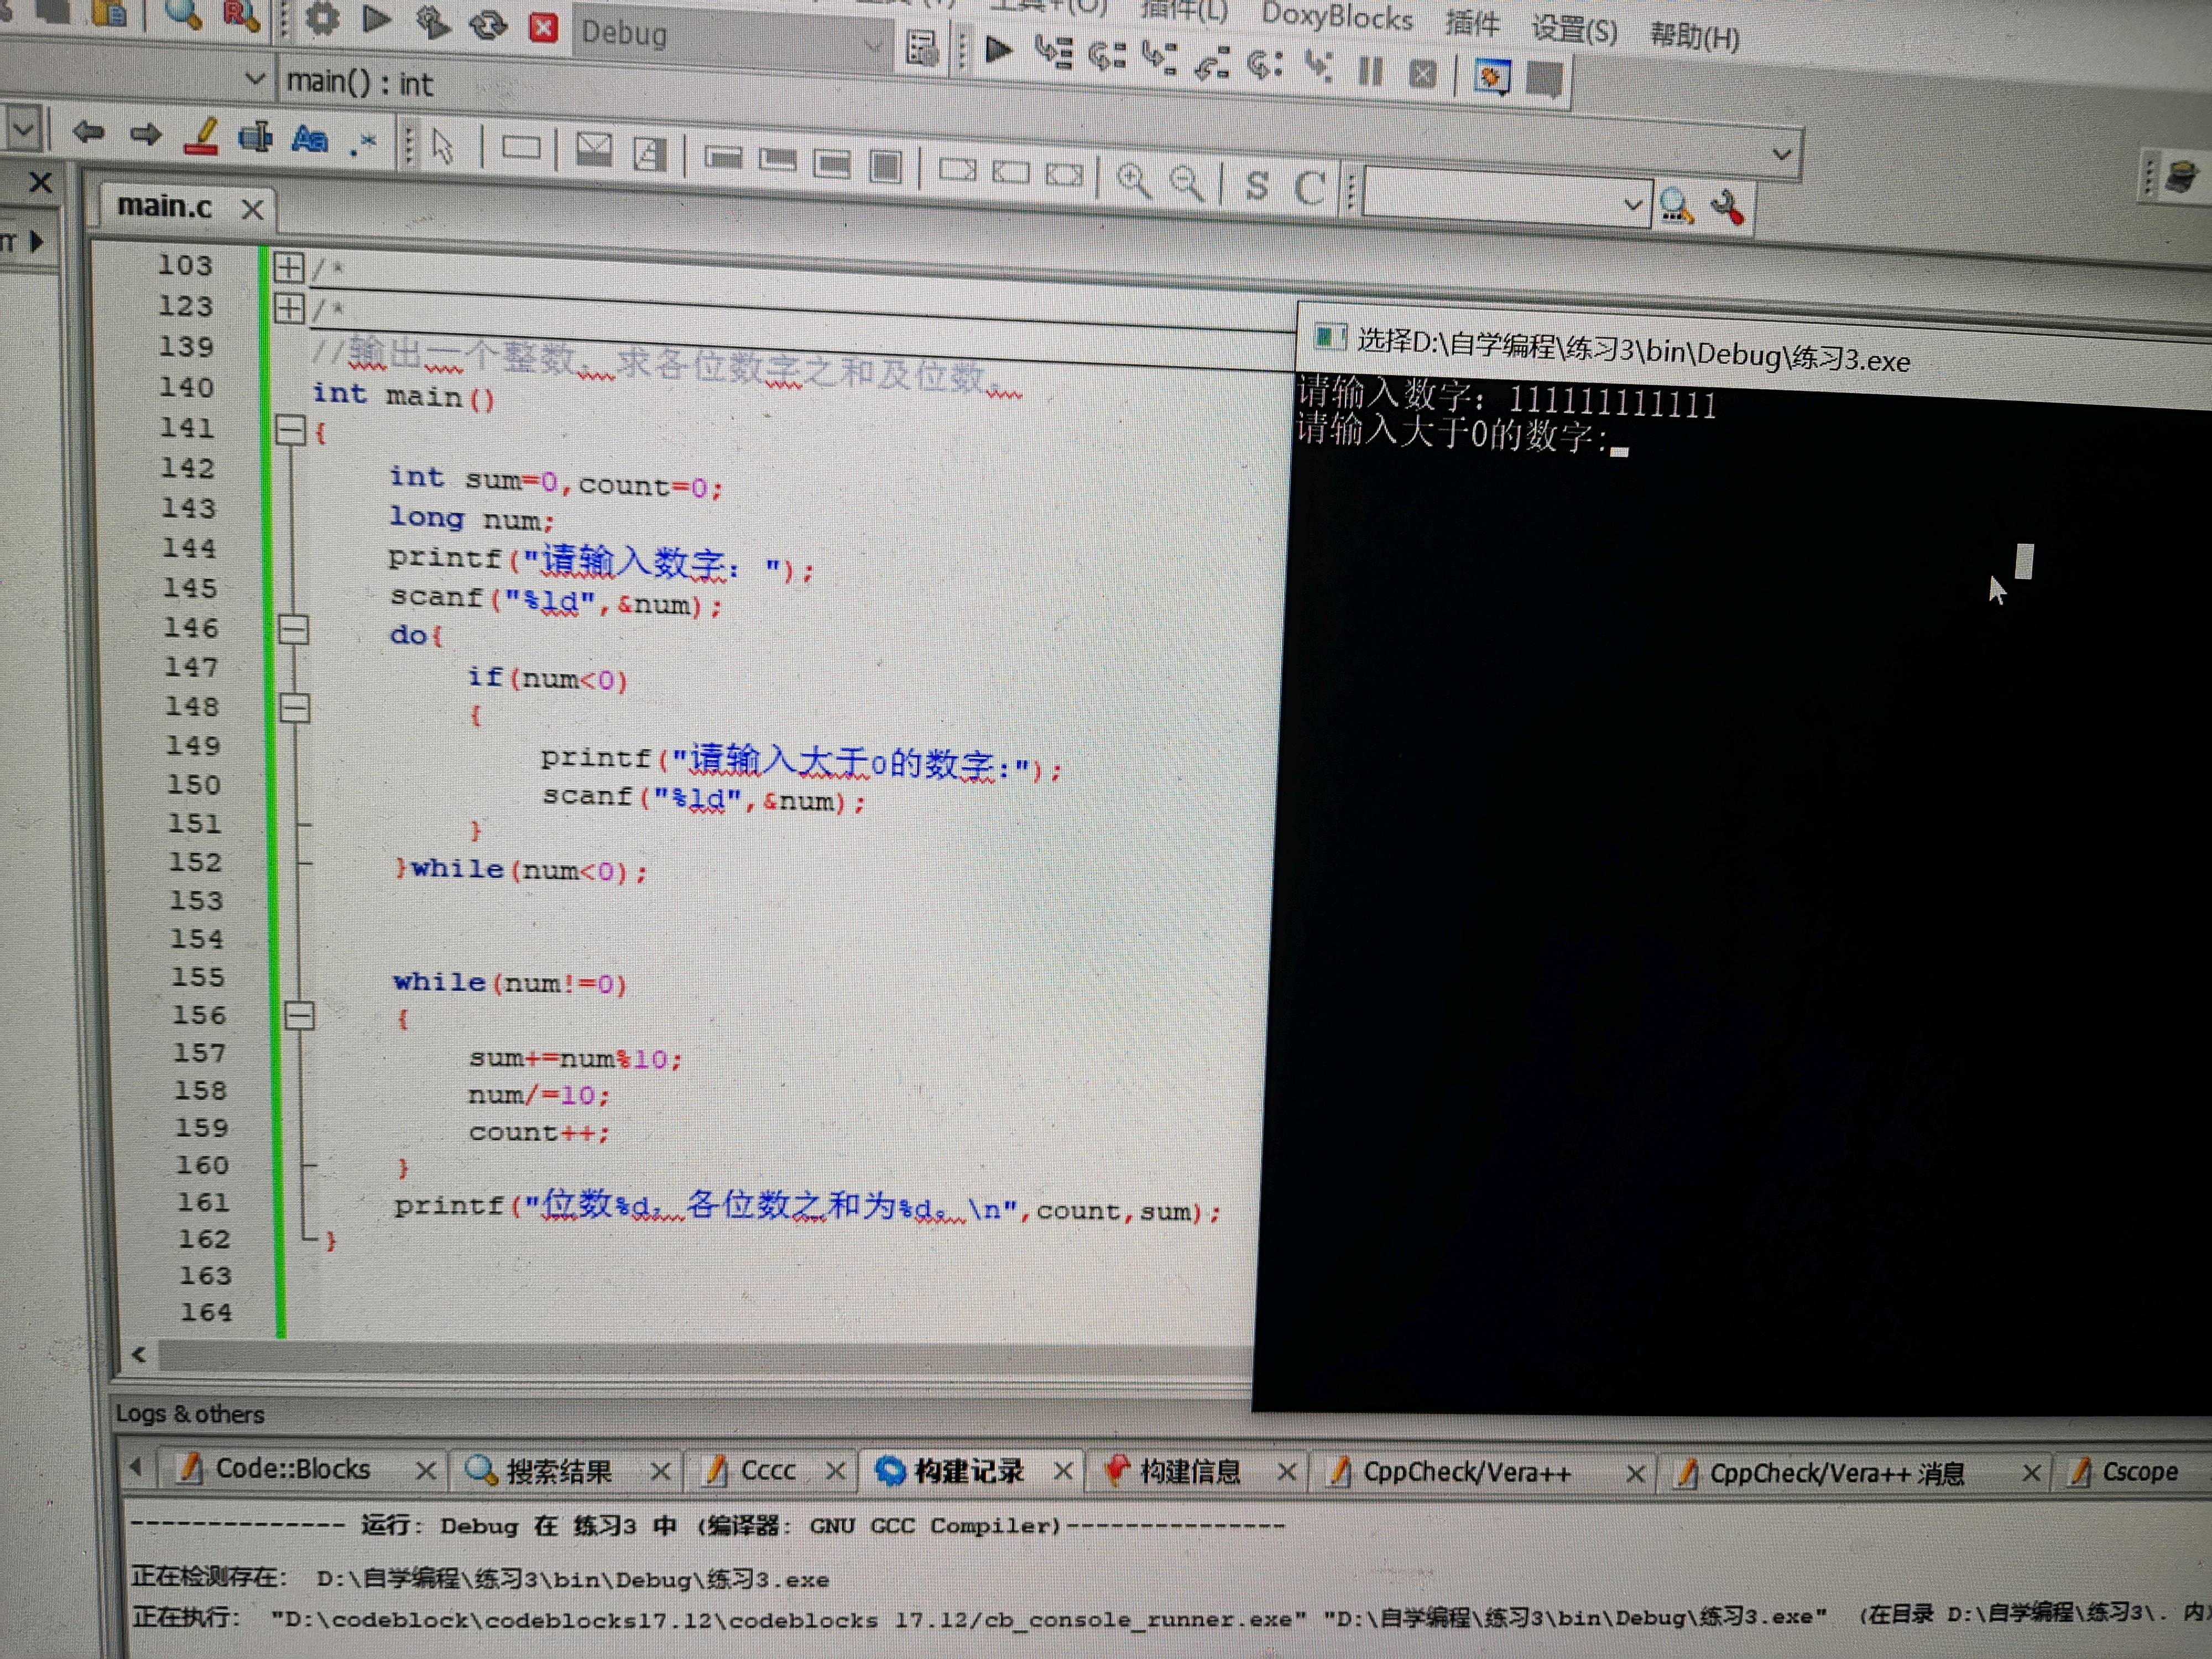2212x1659 pixels.
Task: Click the C toolbar icon
Action: [x=1309, y=188]
